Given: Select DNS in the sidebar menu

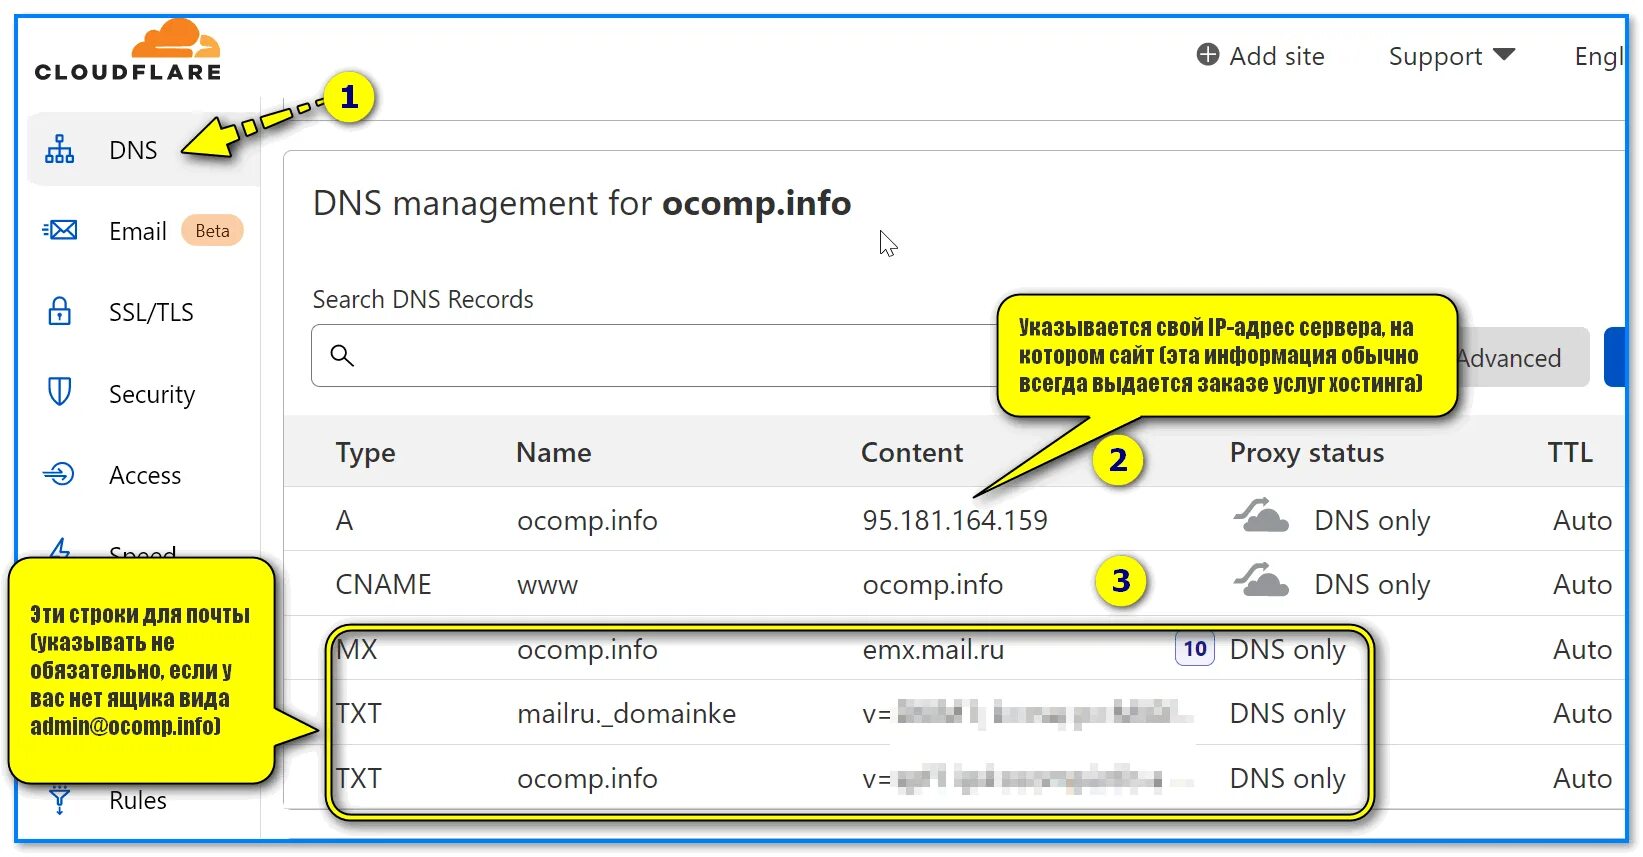Looking at the screenshot, I should coord(133,150).
